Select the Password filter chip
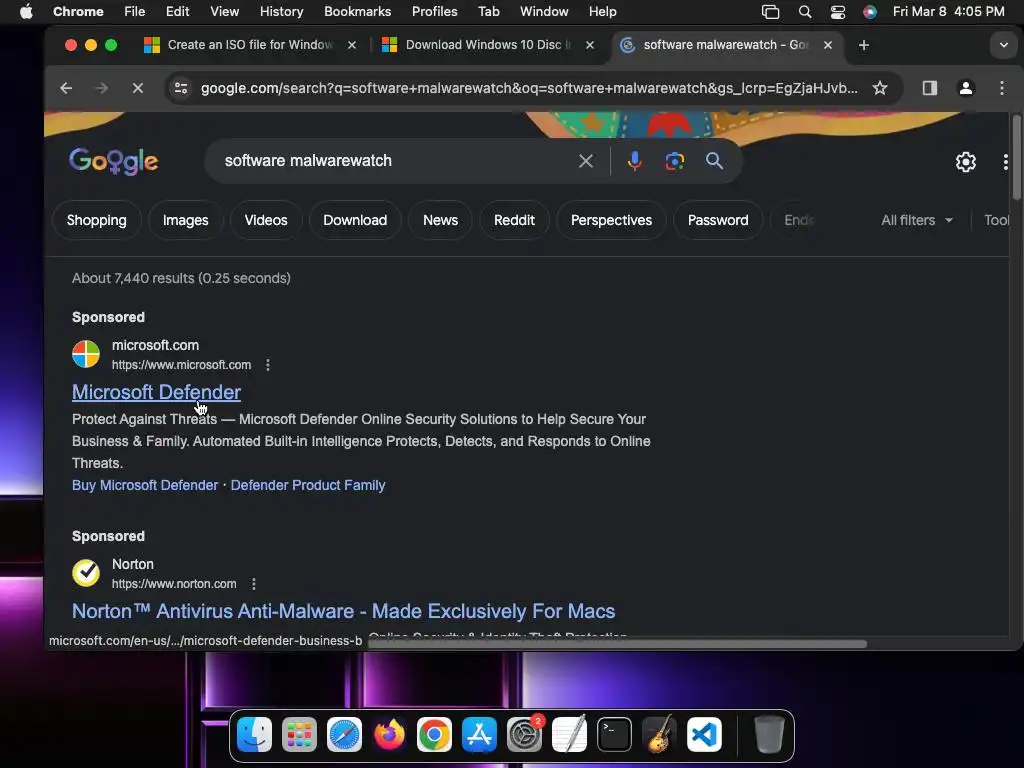This screenshot has height=768, width=1024. [x=718, y=221]
